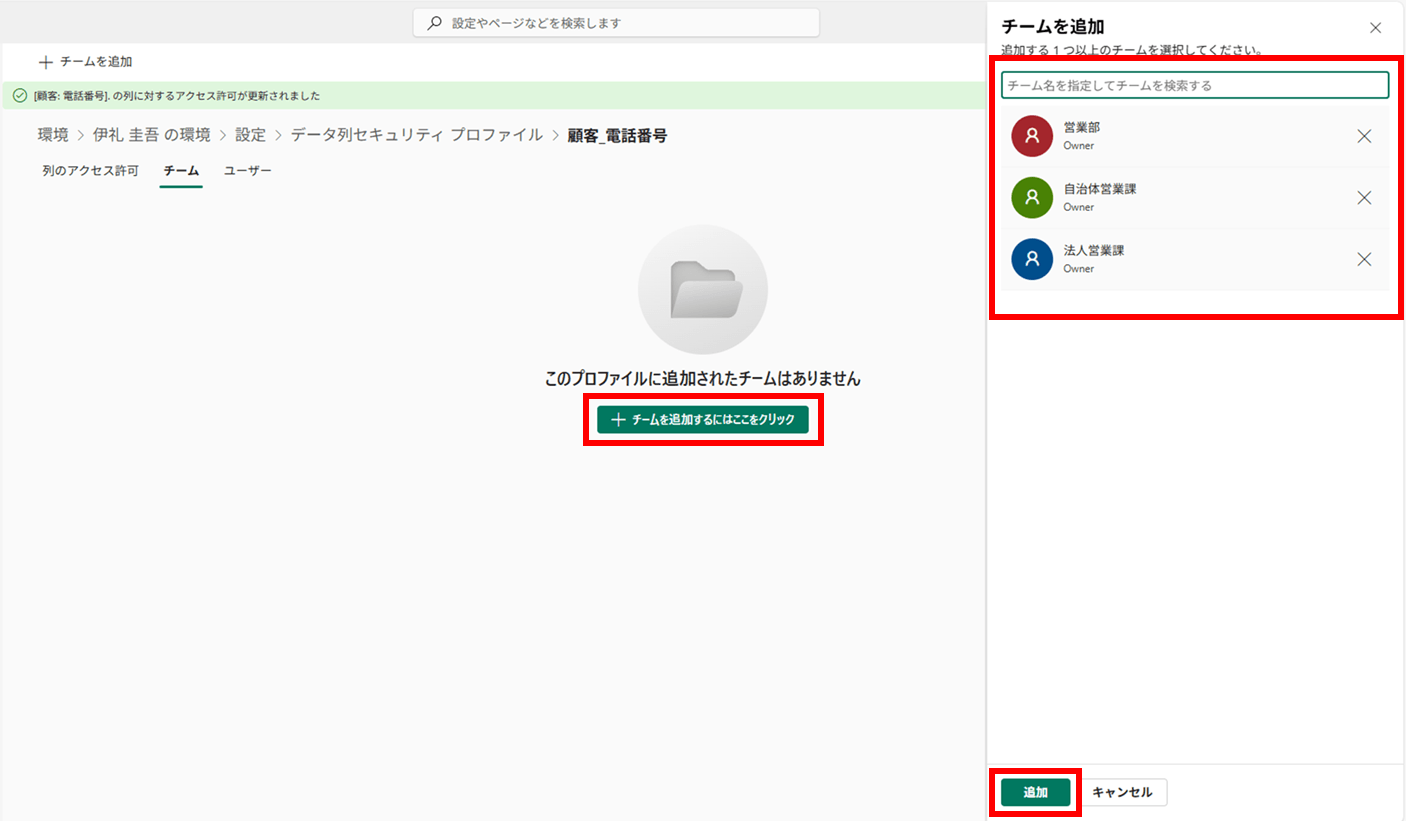Click the 法人営業課 blue avatar icon
Screen dimensions: 1406x821
coord(1032,259)
